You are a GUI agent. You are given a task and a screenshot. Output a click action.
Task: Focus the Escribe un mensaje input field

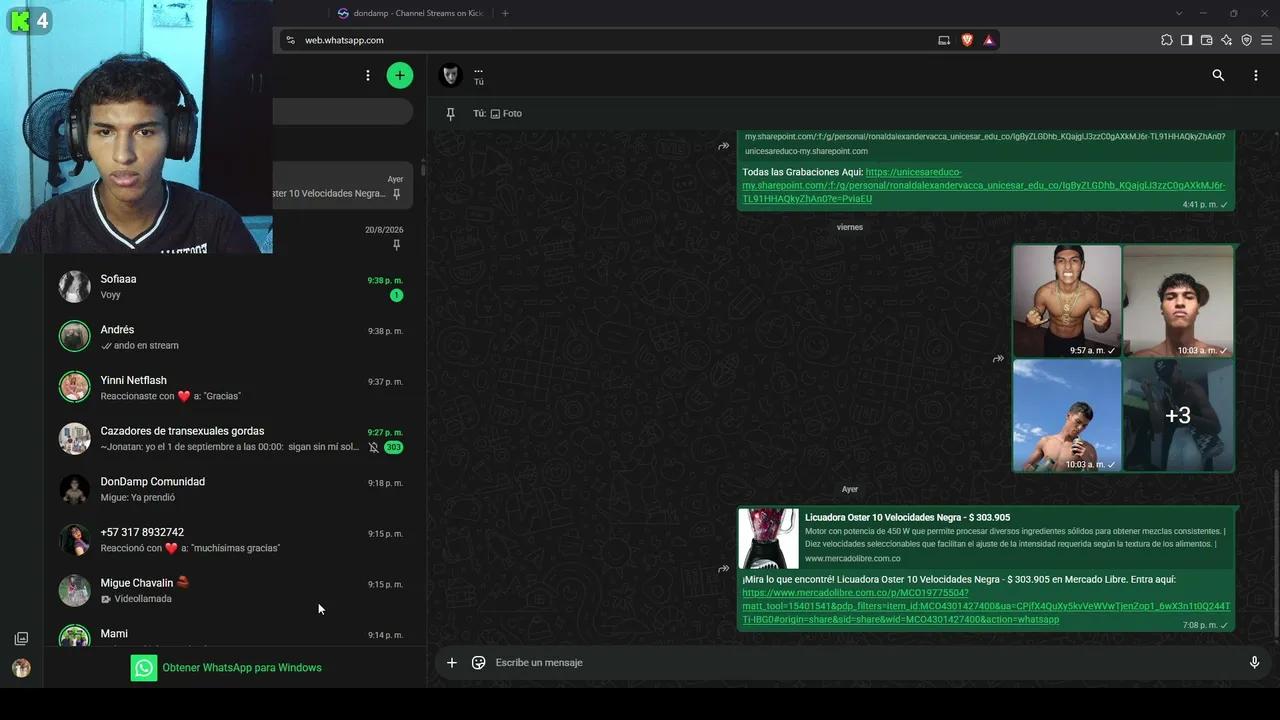pos(865,662)
